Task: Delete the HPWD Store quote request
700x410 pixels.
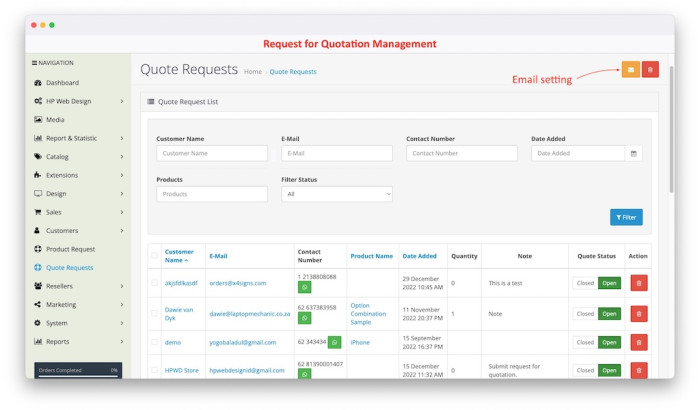Action: (x=639, y=370)
